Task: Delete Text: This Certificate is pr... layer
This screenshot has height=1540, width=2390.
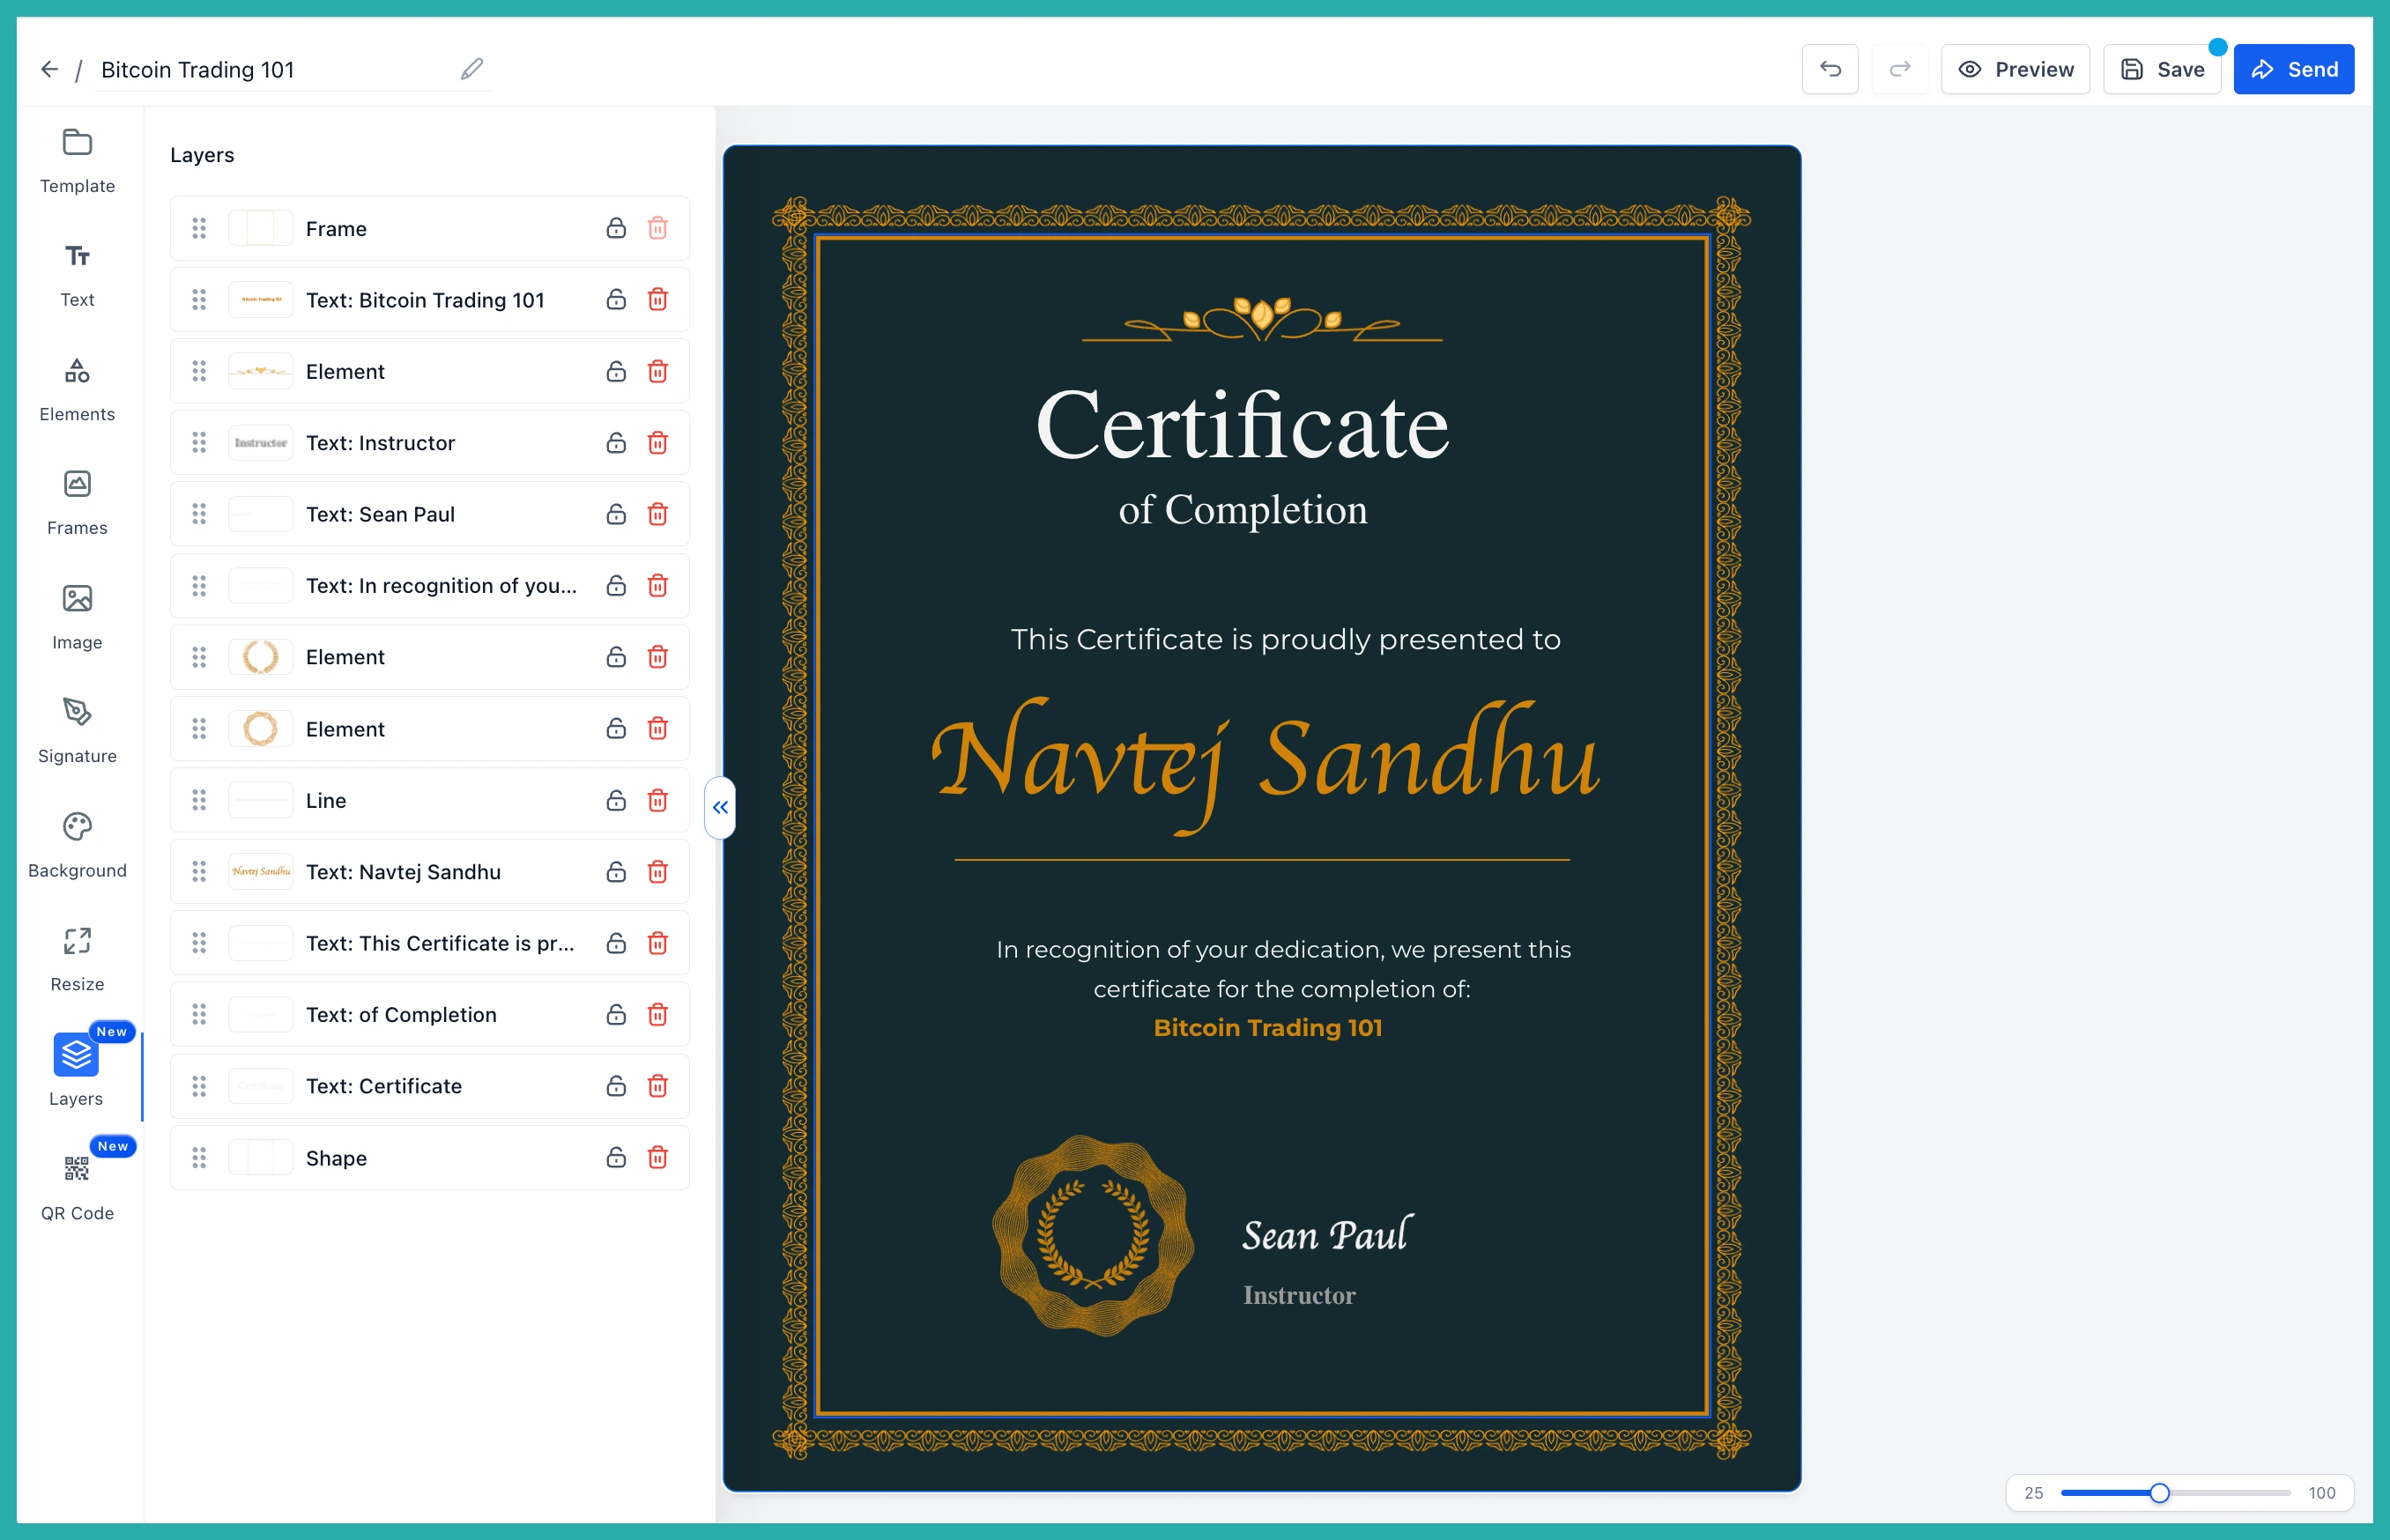Action: coord(657,943)
